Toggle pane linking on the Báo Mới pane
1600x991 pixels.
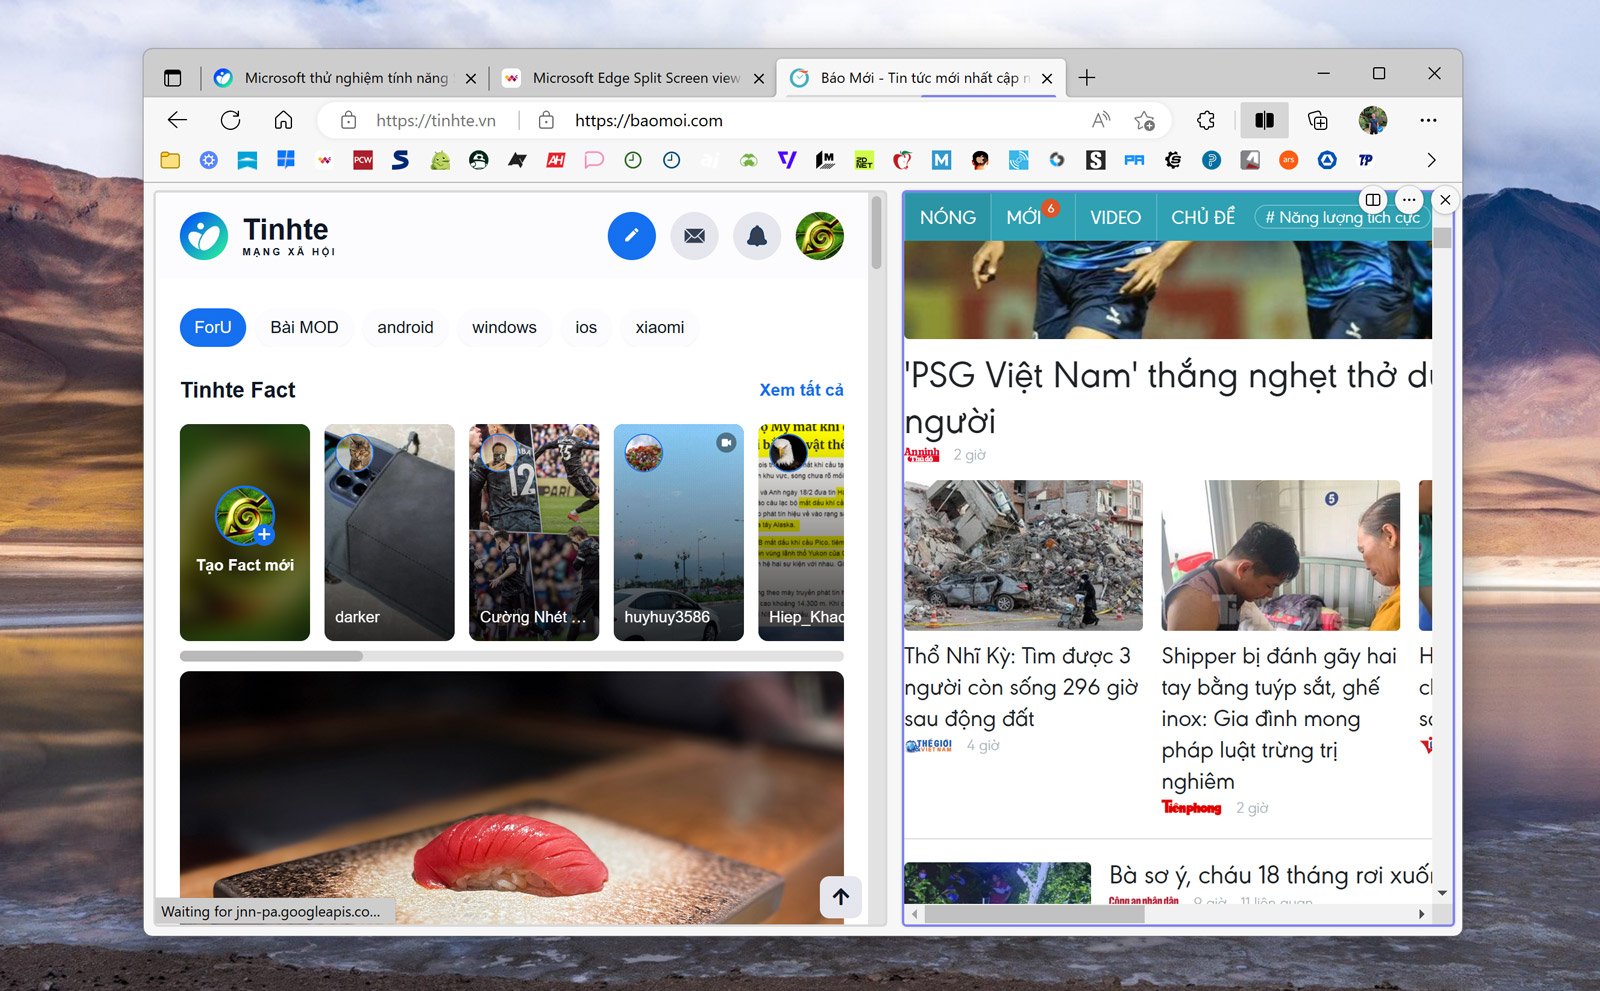click(x=1375, y=200)
